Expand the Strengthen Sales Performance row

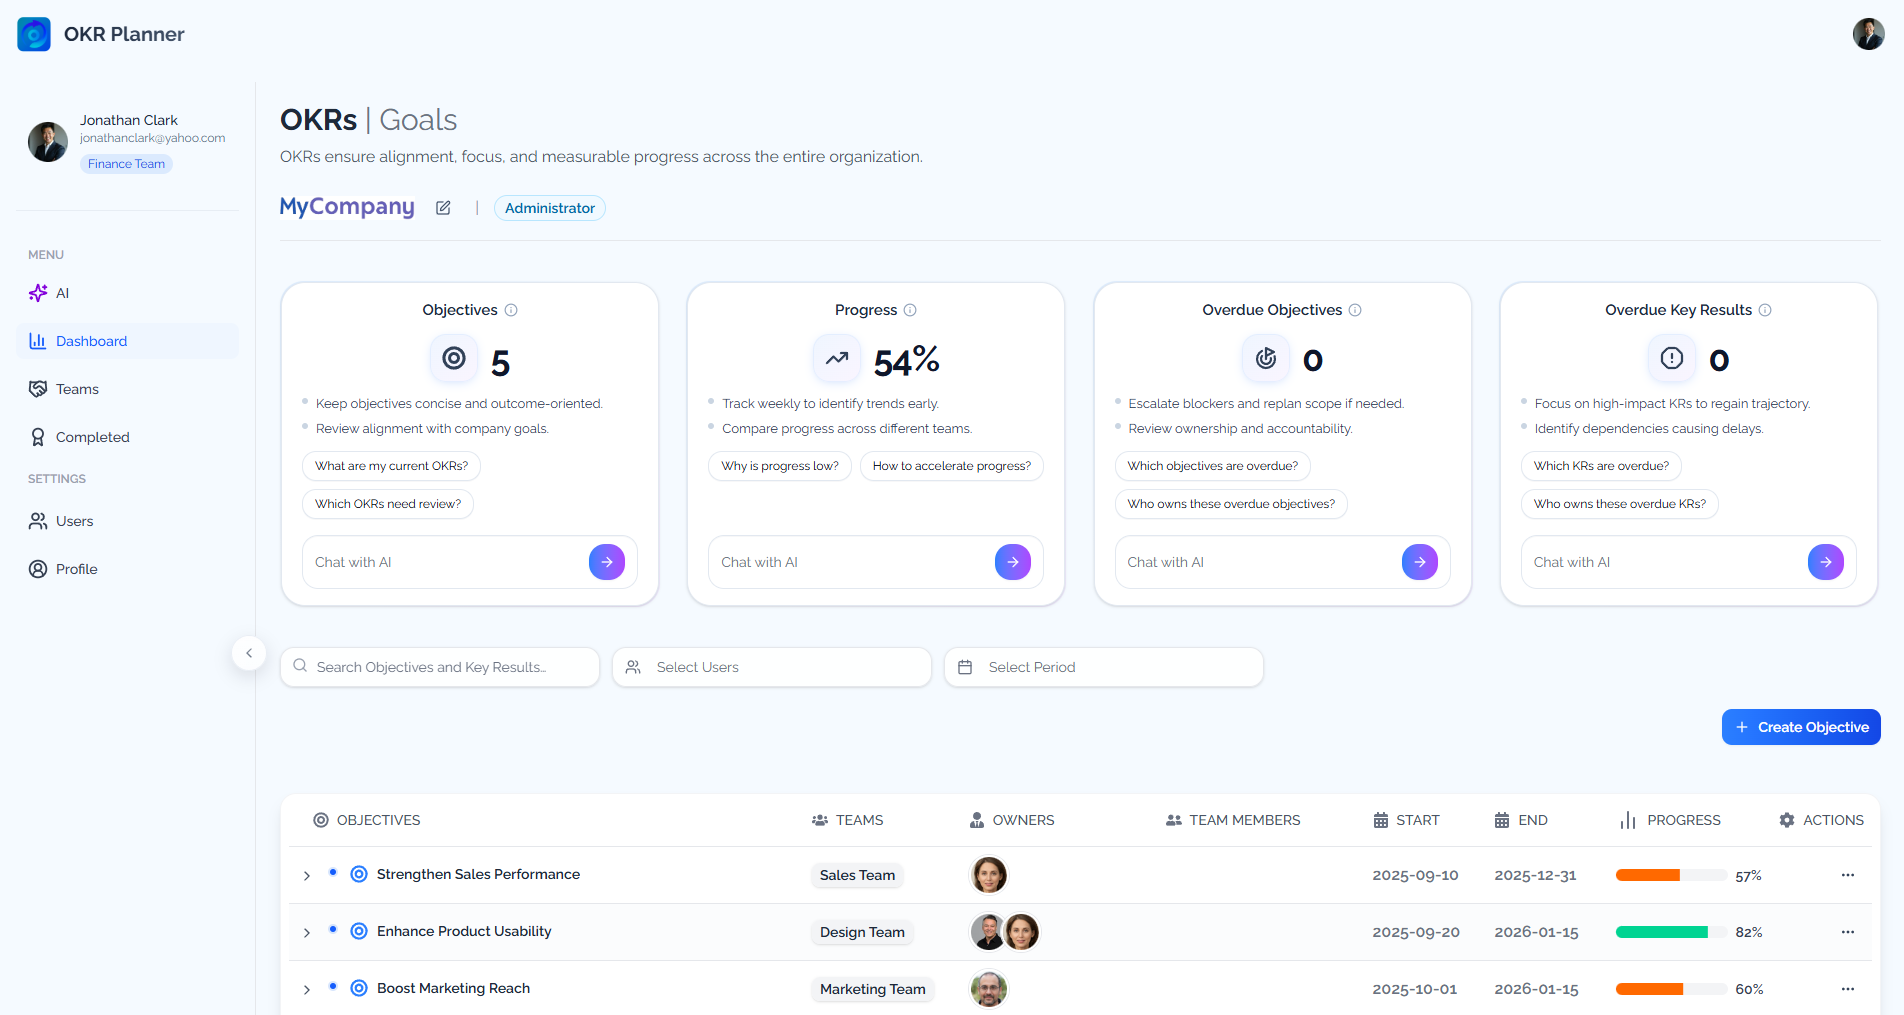[307, 876]
